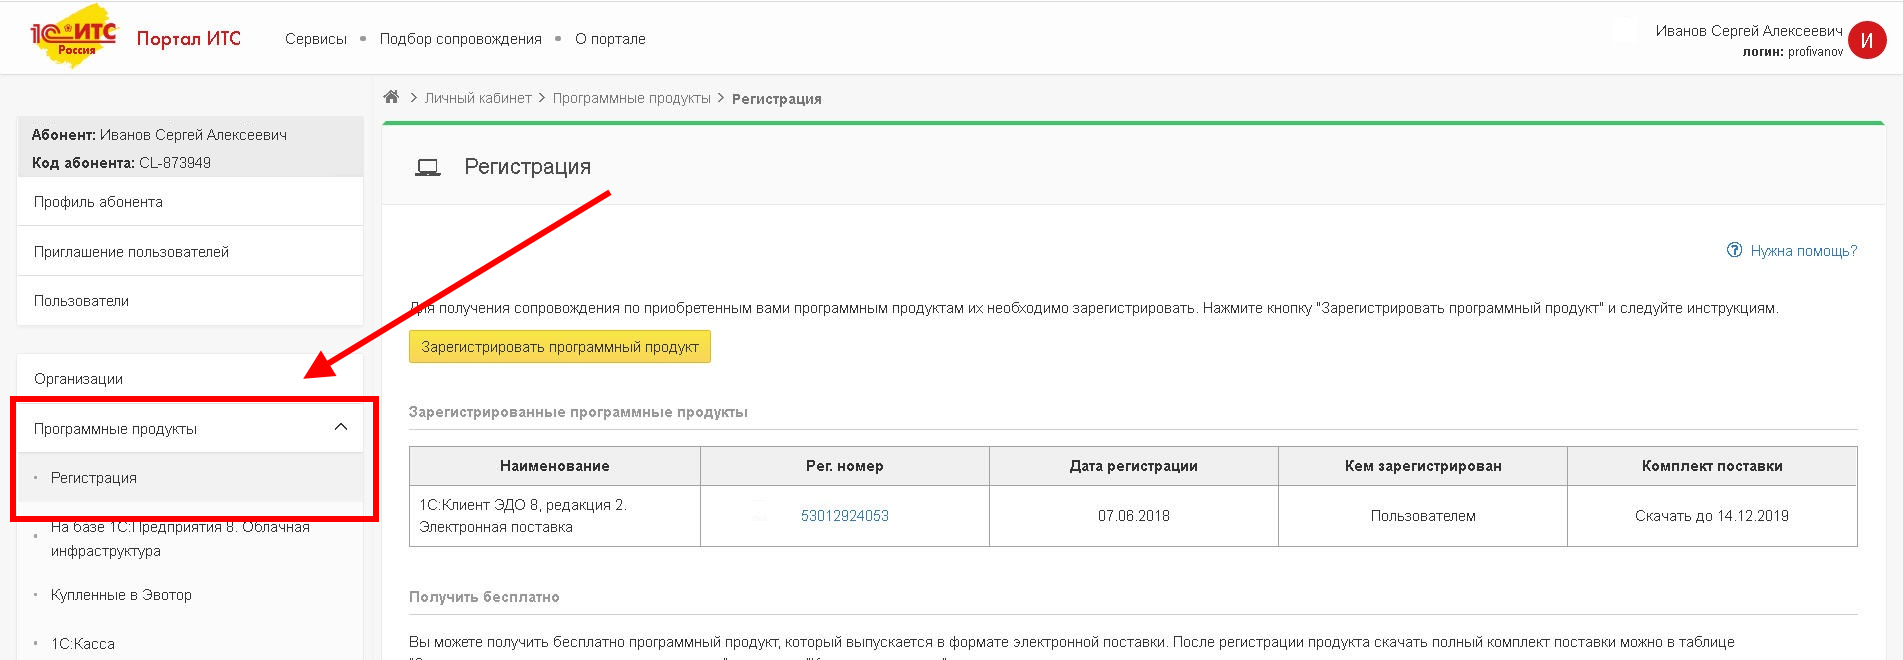Click the home icon in breadcrumbs
Image resolution: width=1903 pixels, height=660 pixels.
[391, 97]
